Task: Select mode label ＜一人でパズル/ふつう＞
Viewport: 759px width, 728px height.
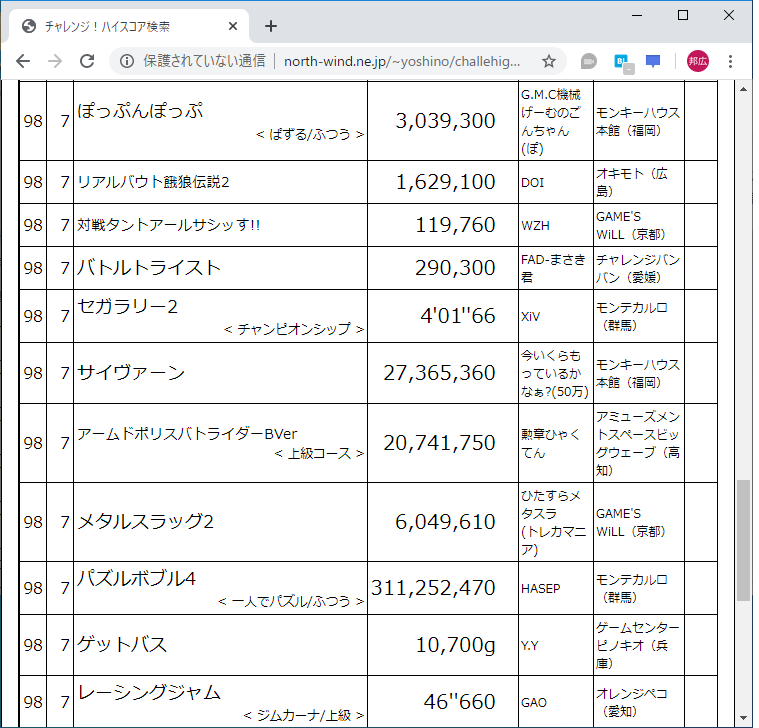Action: [x=291, y=602]
